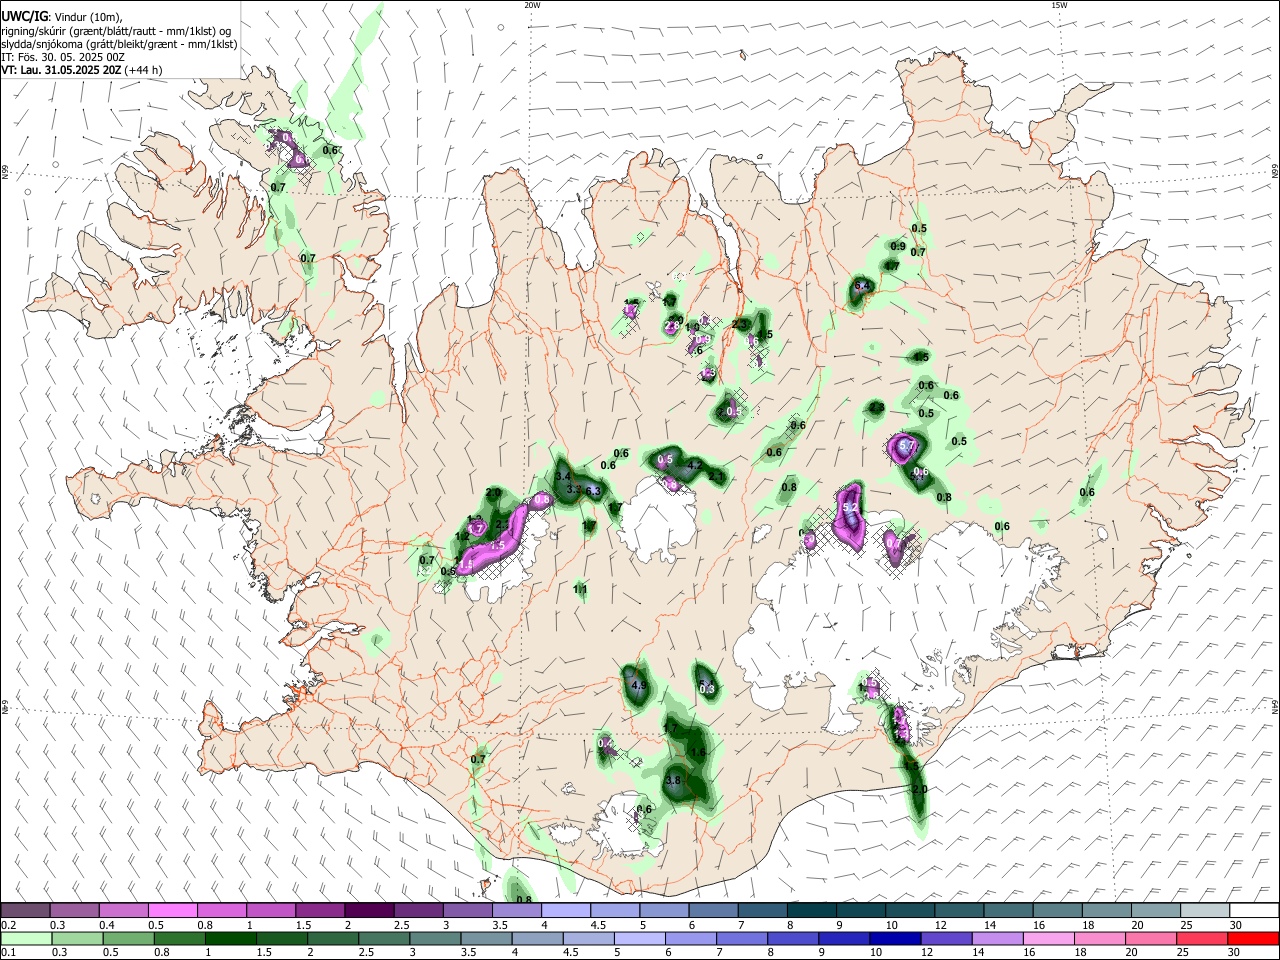
Task: Select the light pink rain swatch between 16 and 18
Action: pos(1049,939)
